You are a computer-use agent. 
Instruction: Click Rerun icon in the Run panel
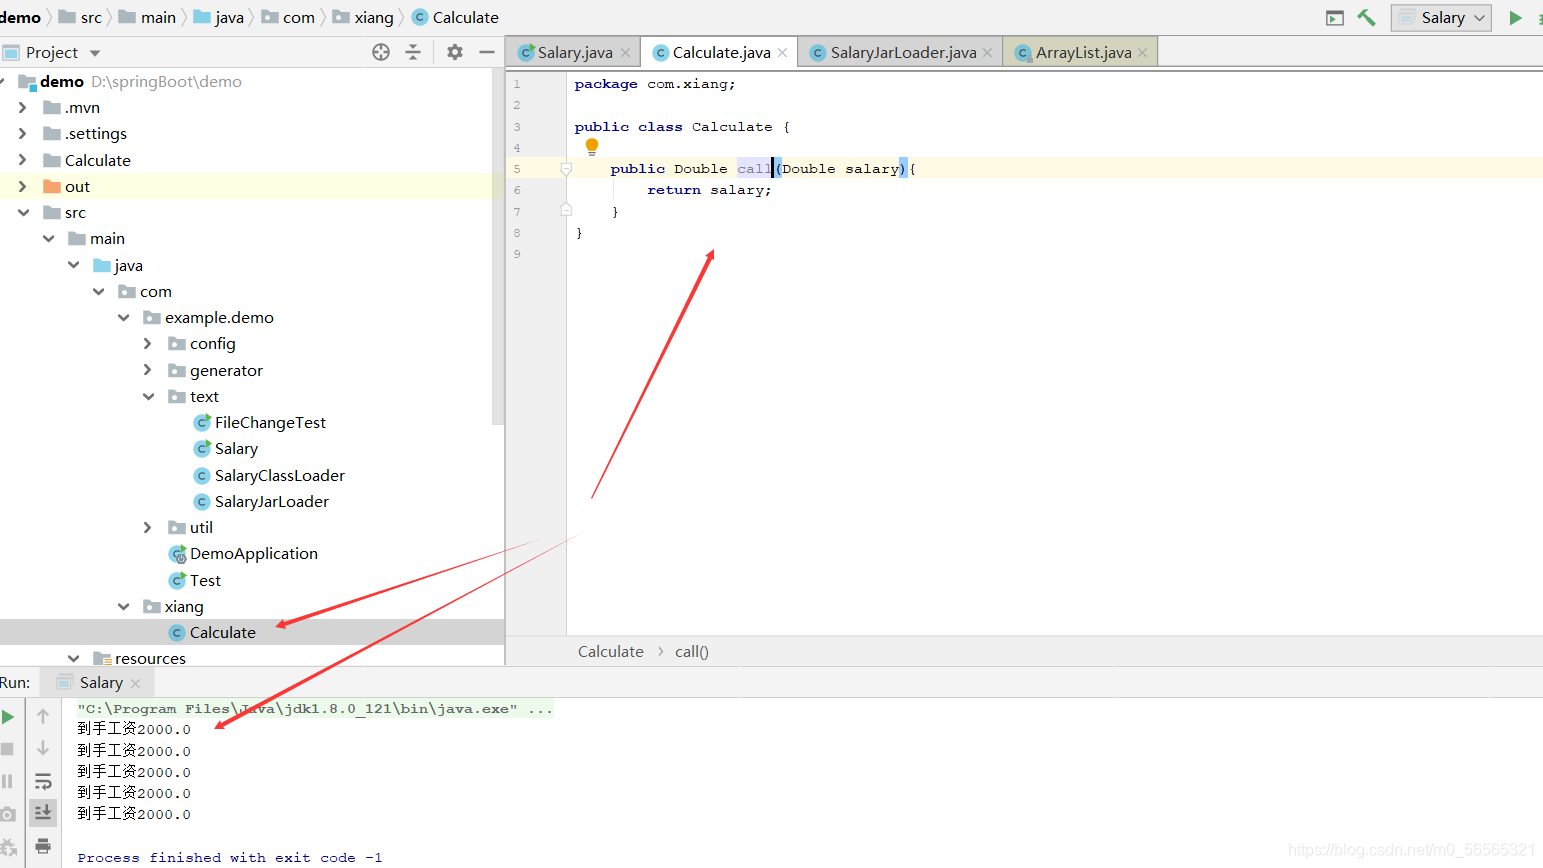pos(10,716)
